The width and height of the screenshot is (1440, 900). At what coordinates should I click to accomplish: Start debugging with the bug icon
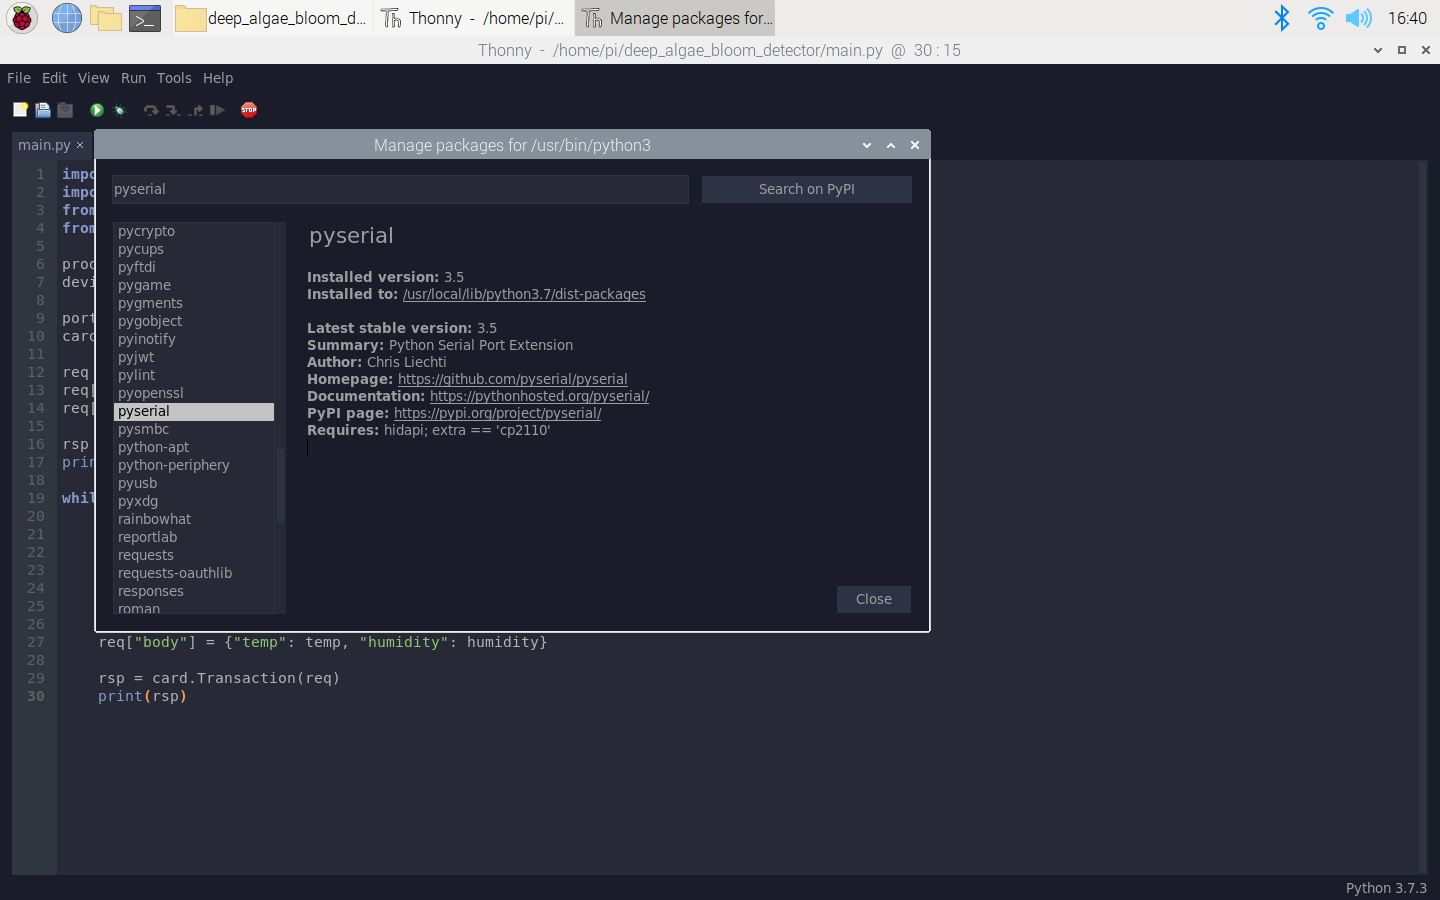[x=119, y=110]
